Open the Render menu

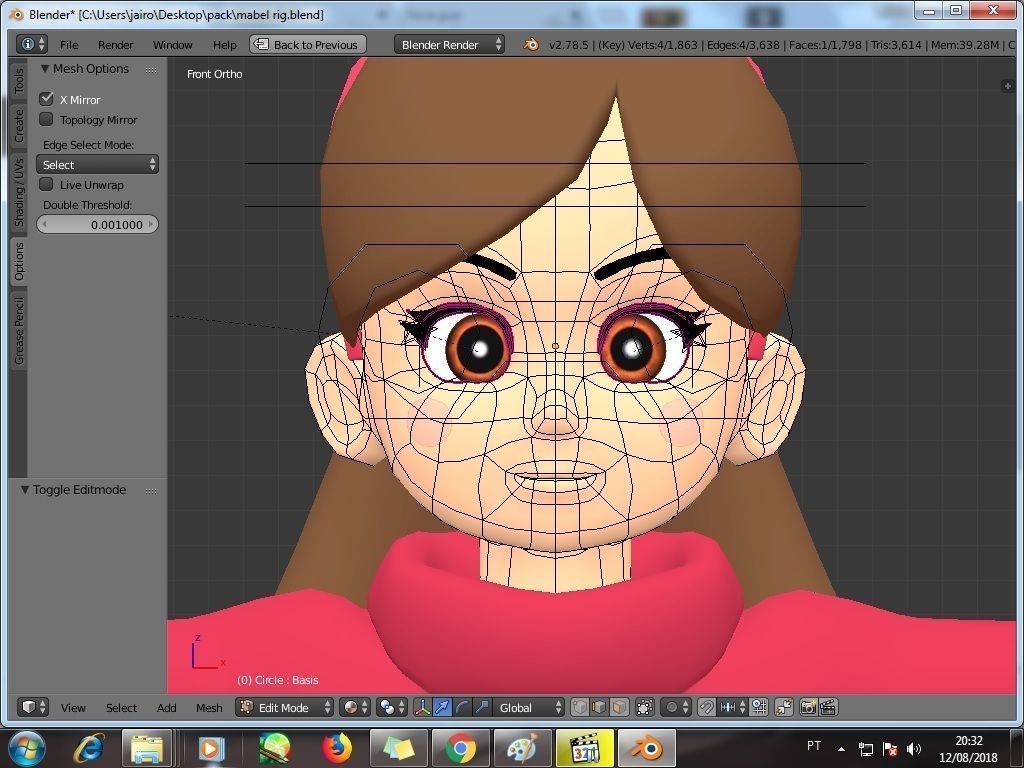[x=116, y=44]
